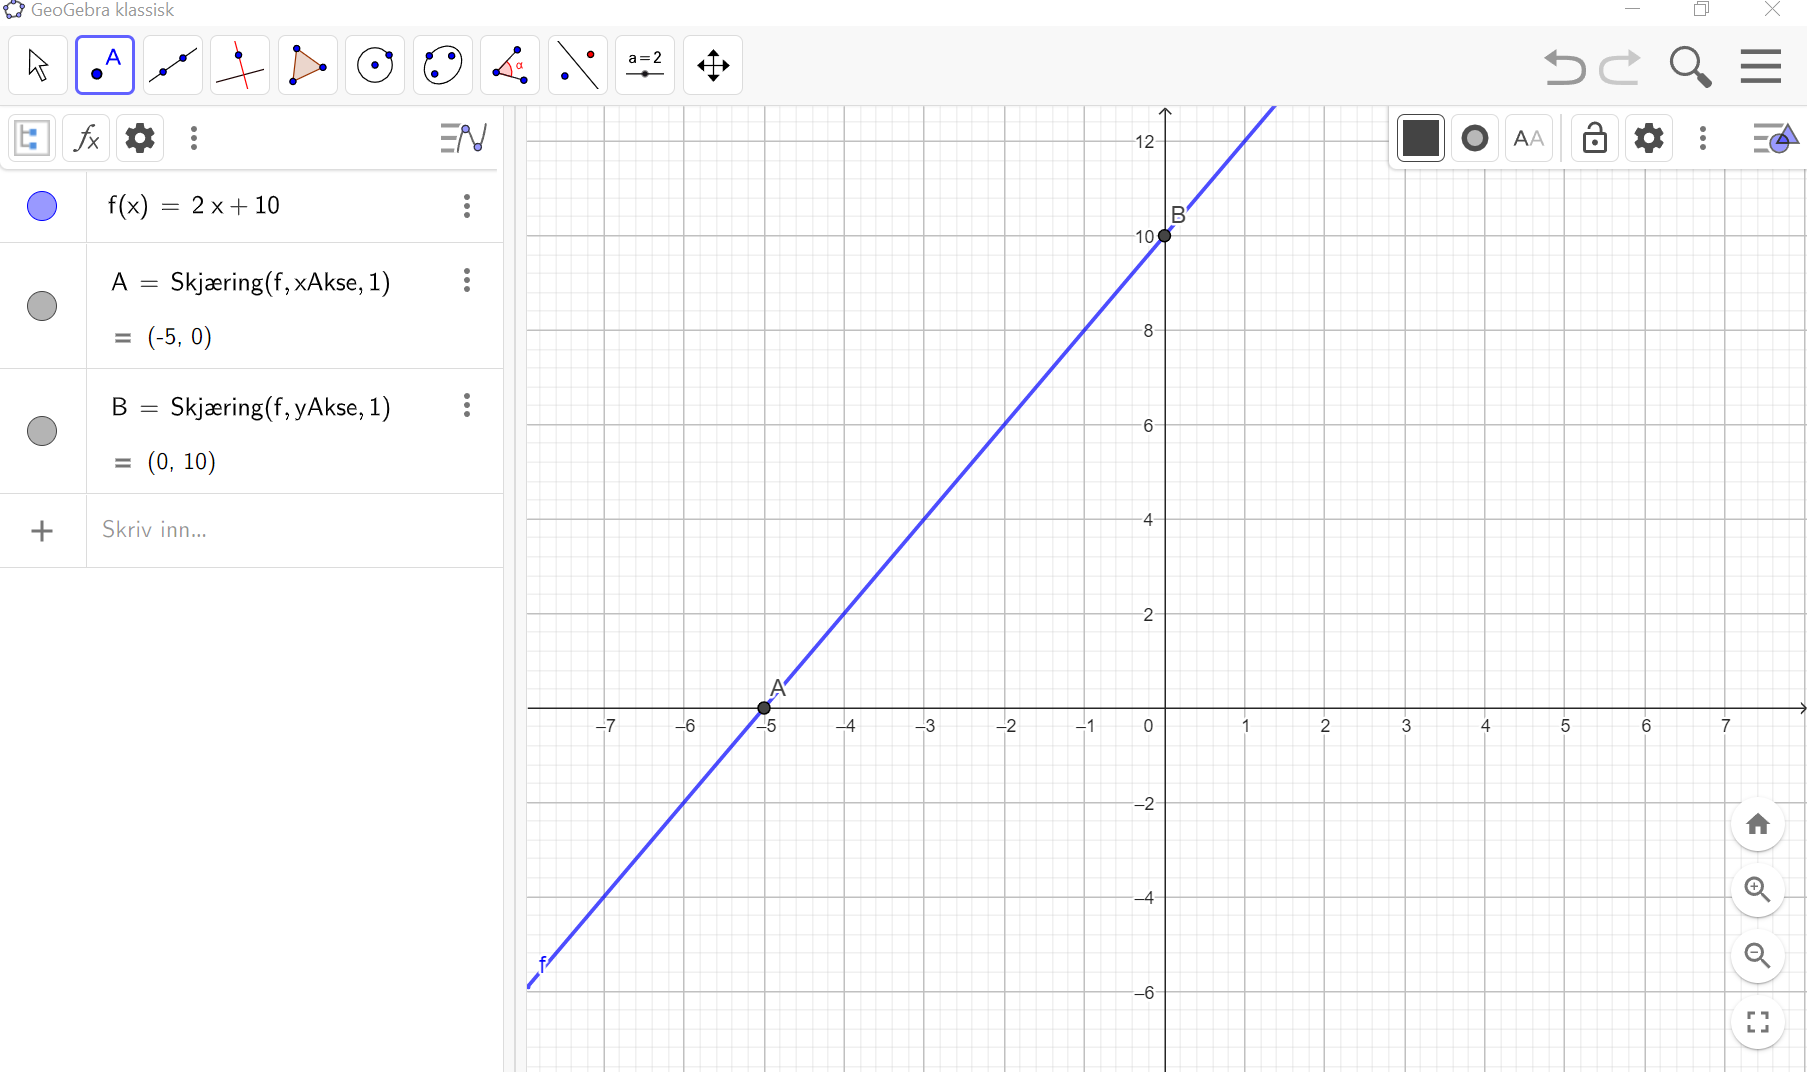Open the point style dropdown

coord(1474,138)
